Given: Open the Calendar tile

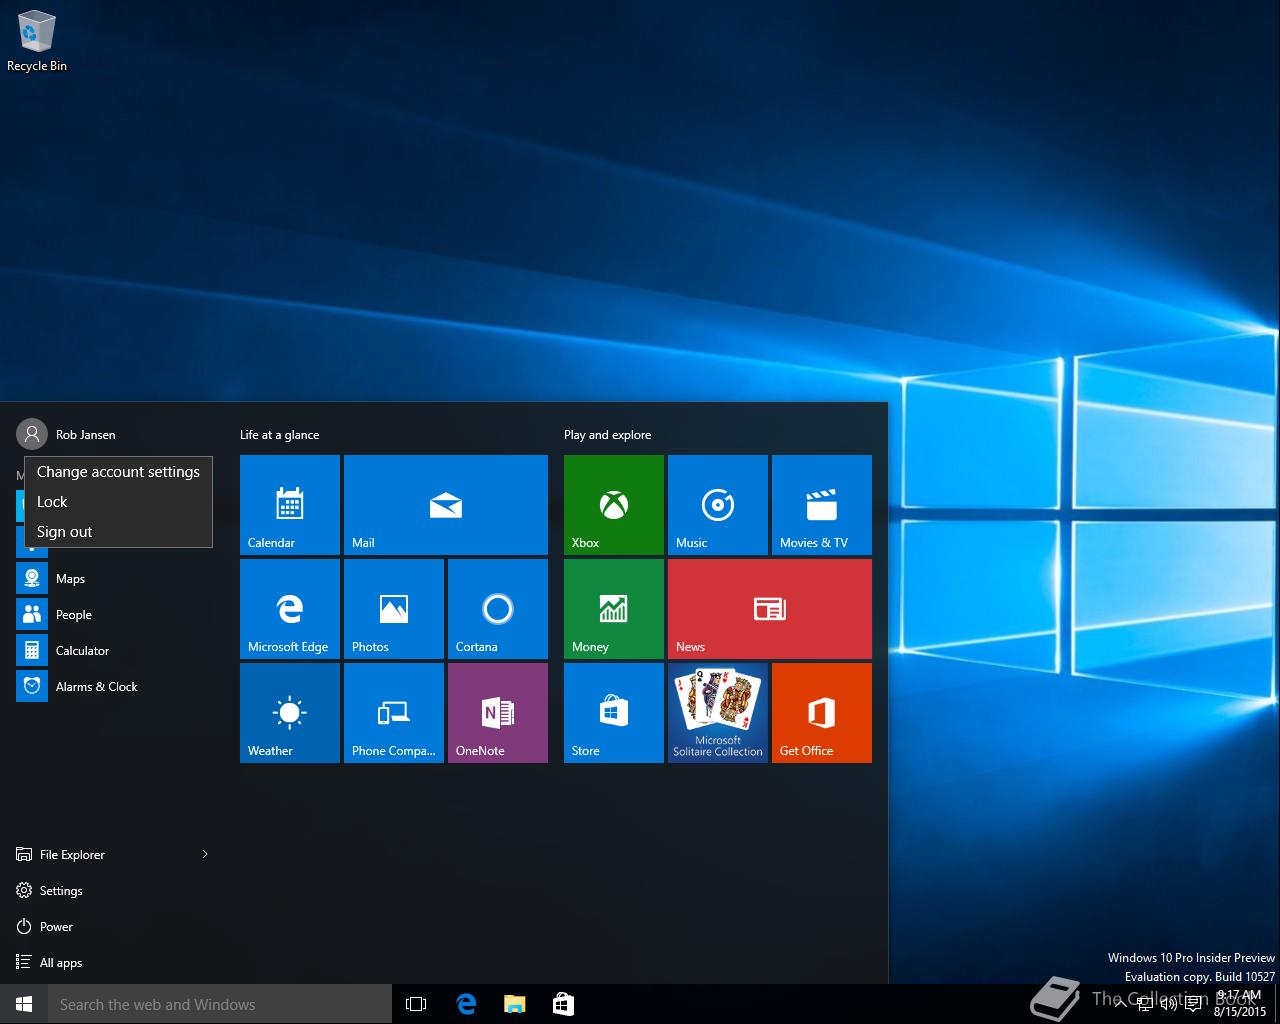Looking at the screenshot, I should (290, 505).
